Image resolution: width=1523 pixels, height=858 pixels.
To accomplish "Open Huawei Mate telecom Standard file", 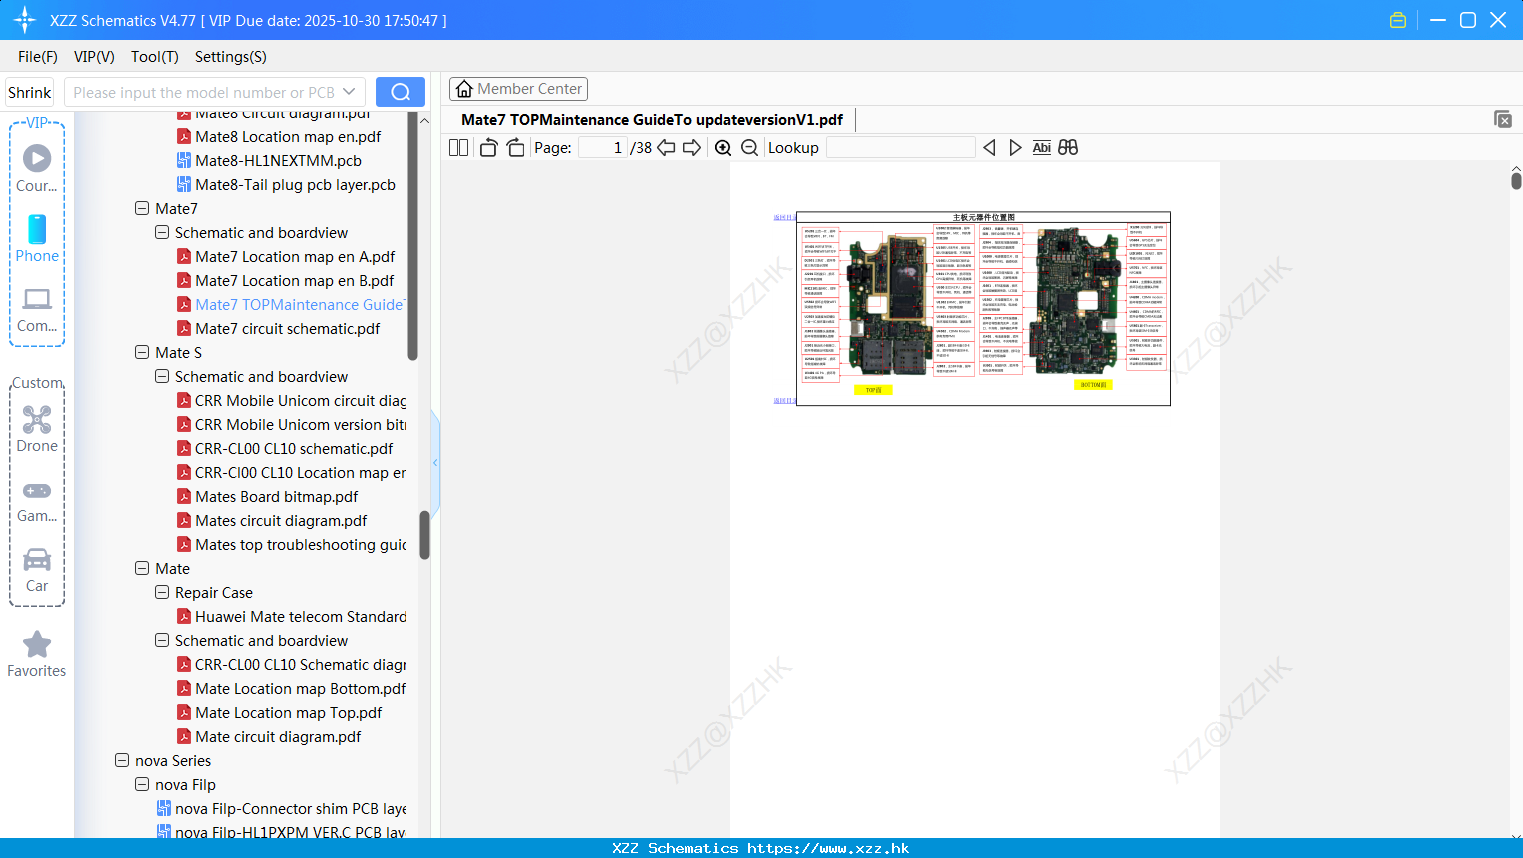I will click(x=300, y=616).
